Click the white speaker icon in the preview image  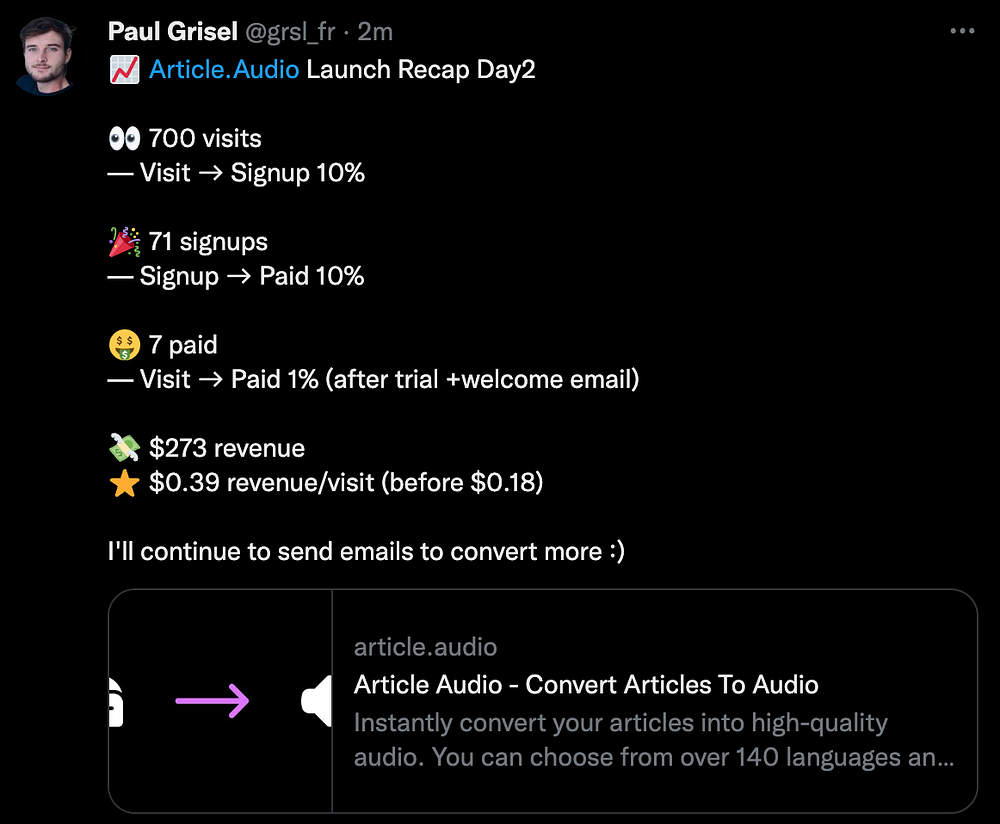coord(317,701)
